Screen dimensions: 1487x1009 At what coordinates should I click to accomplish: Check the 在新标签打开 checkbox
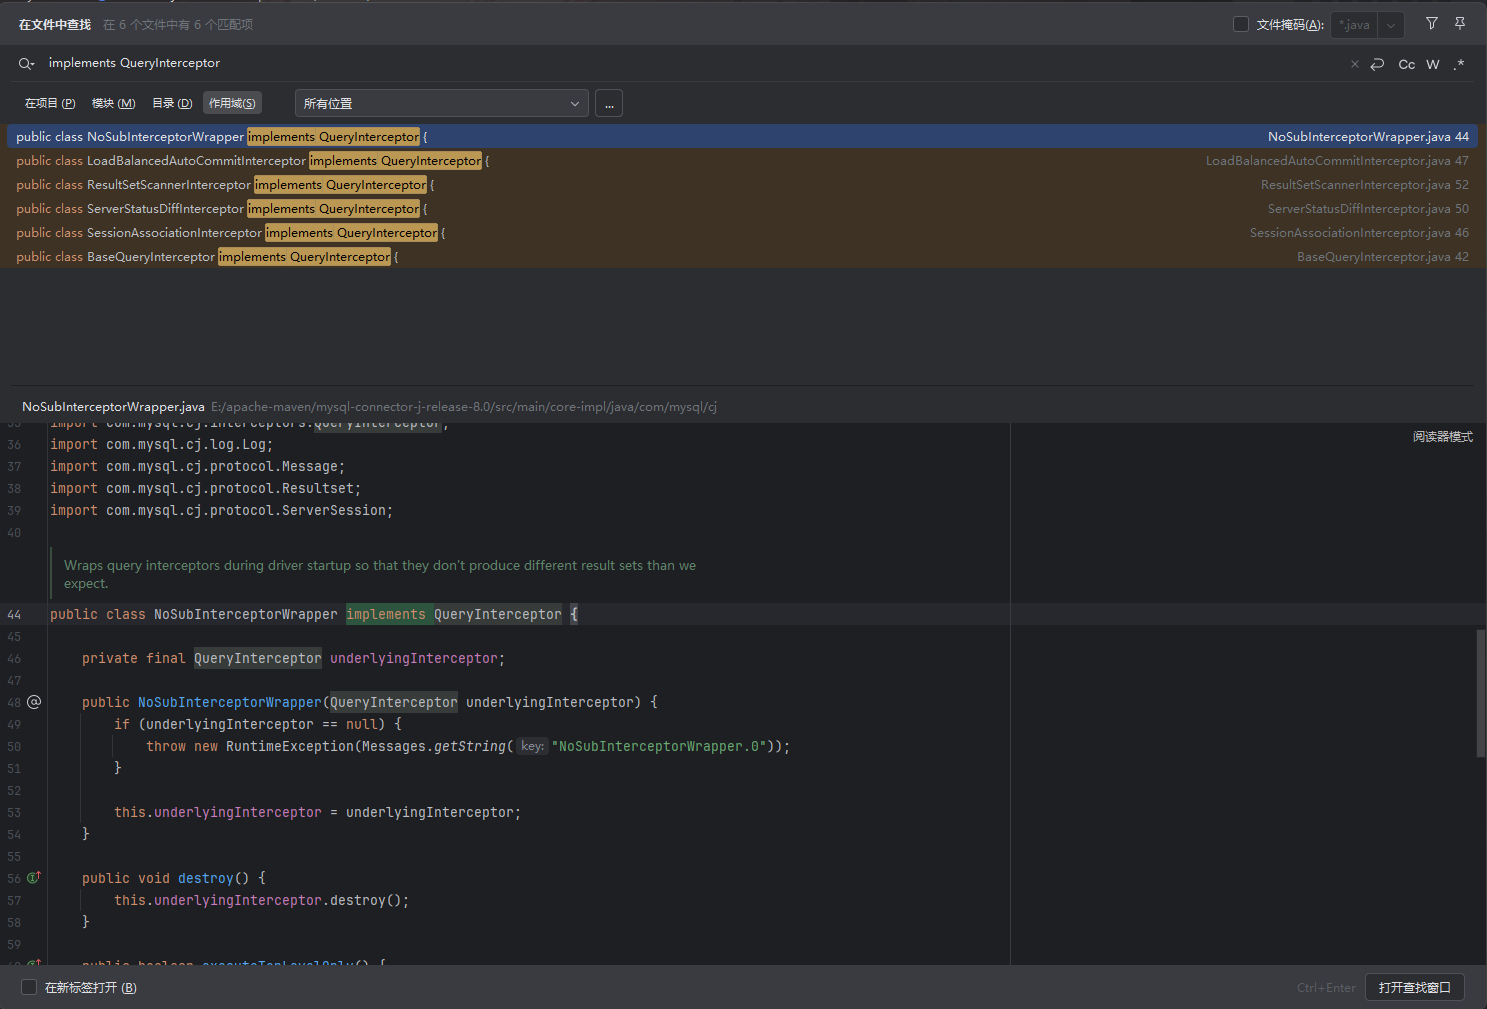tap(29, 987)
